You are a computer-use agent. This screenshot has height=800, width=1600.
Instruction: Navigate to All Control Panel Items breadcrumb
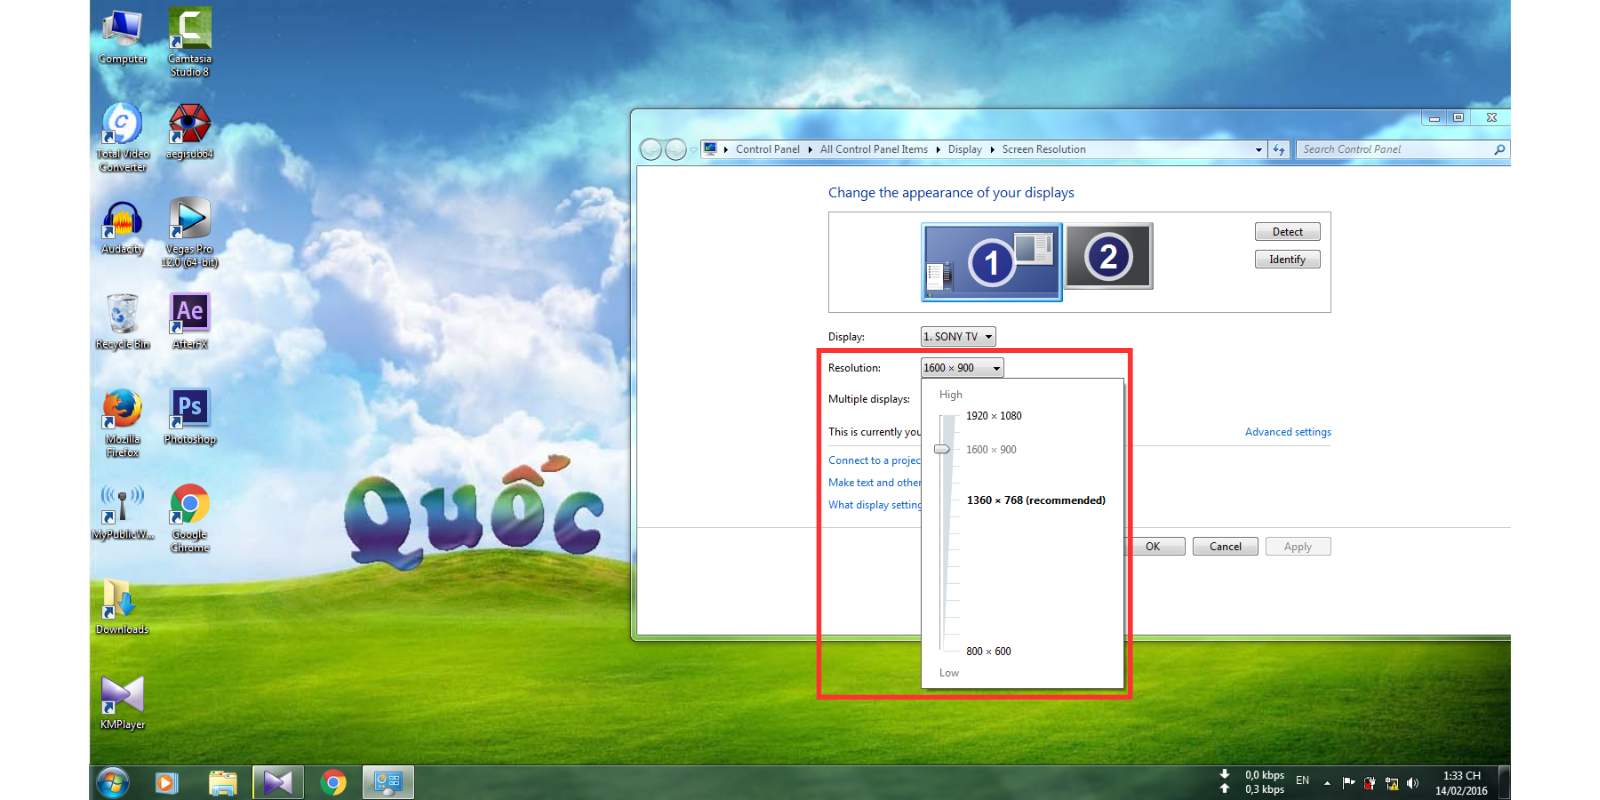click(874, 149)
